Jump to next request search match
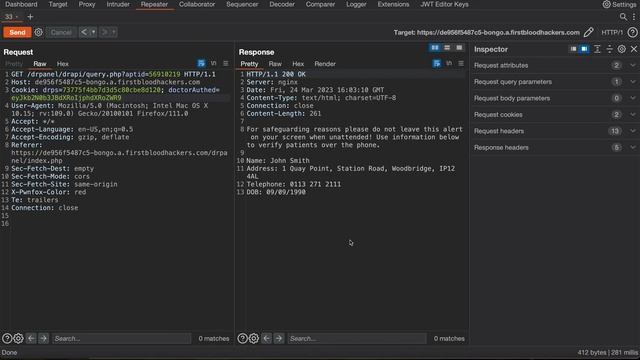Screen dimensions: 640x360 [43, 338]
